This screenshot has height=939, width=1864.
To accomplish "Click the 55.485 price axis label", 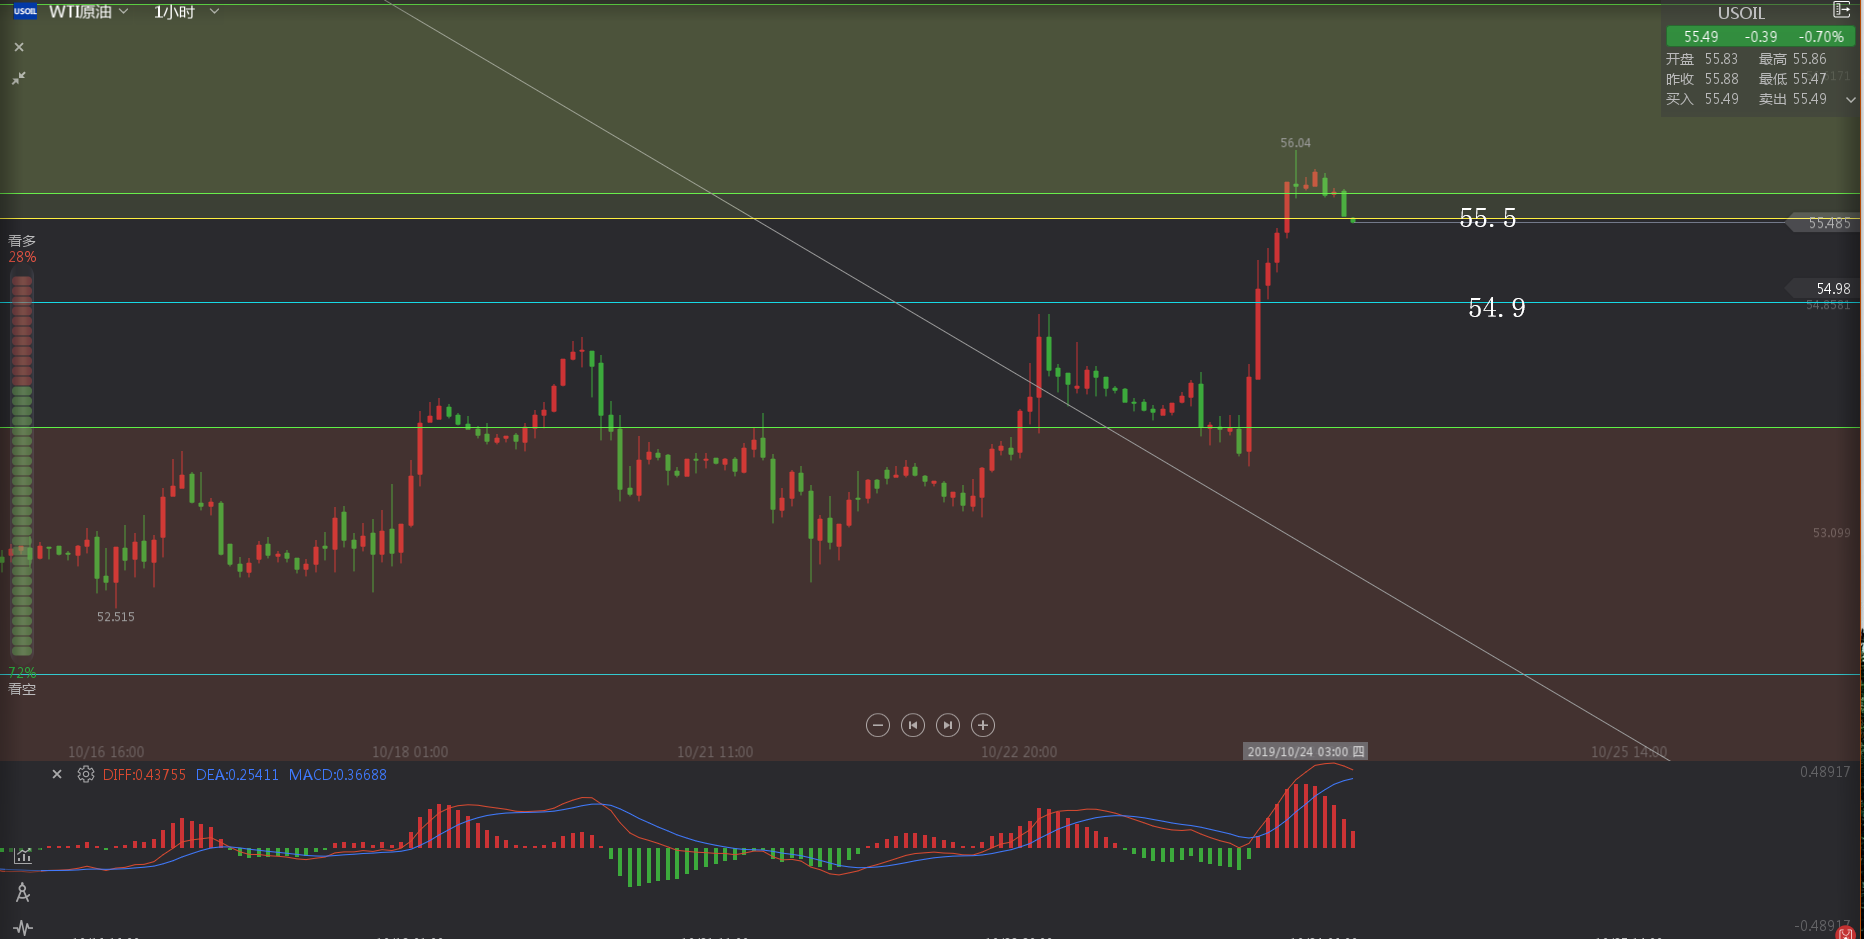I will (1827, 223).
